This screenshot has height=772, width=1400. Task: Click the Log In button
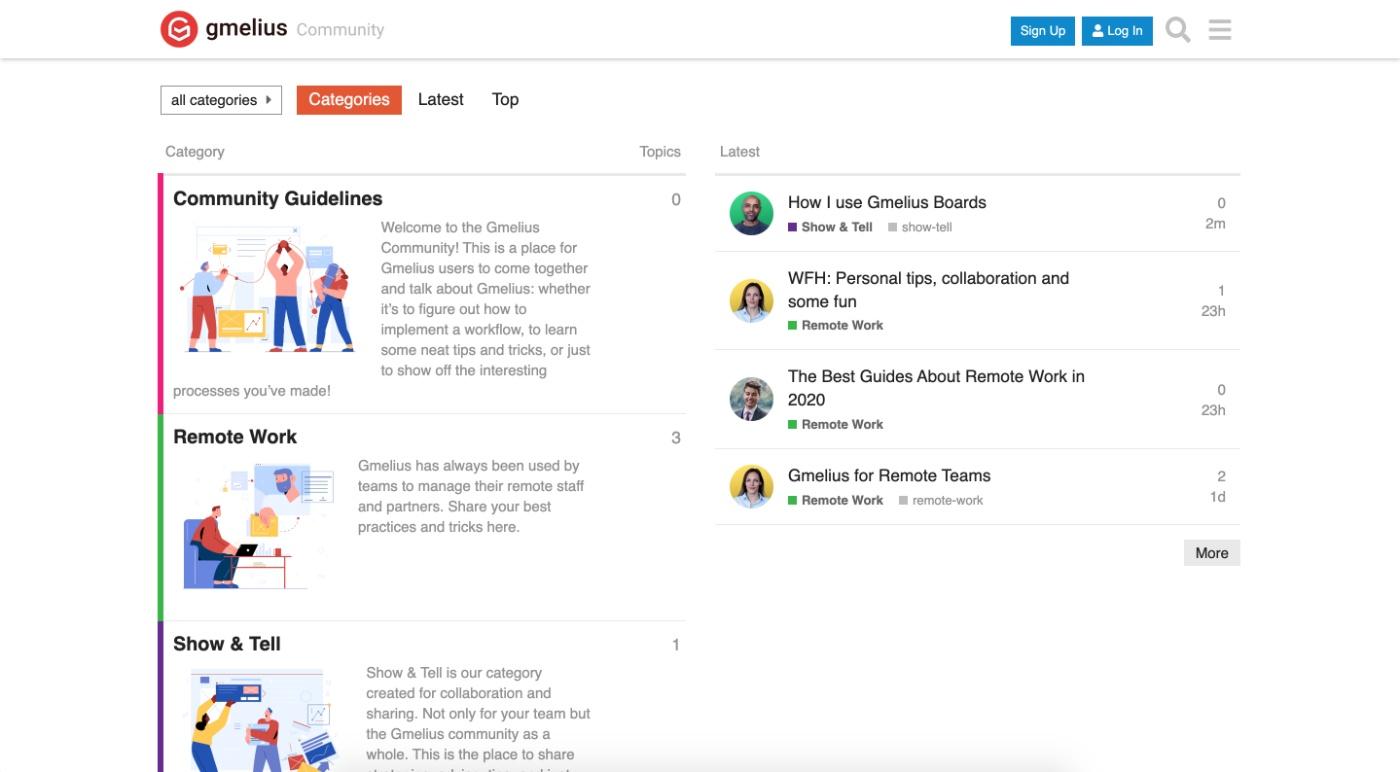point(1118,31)
